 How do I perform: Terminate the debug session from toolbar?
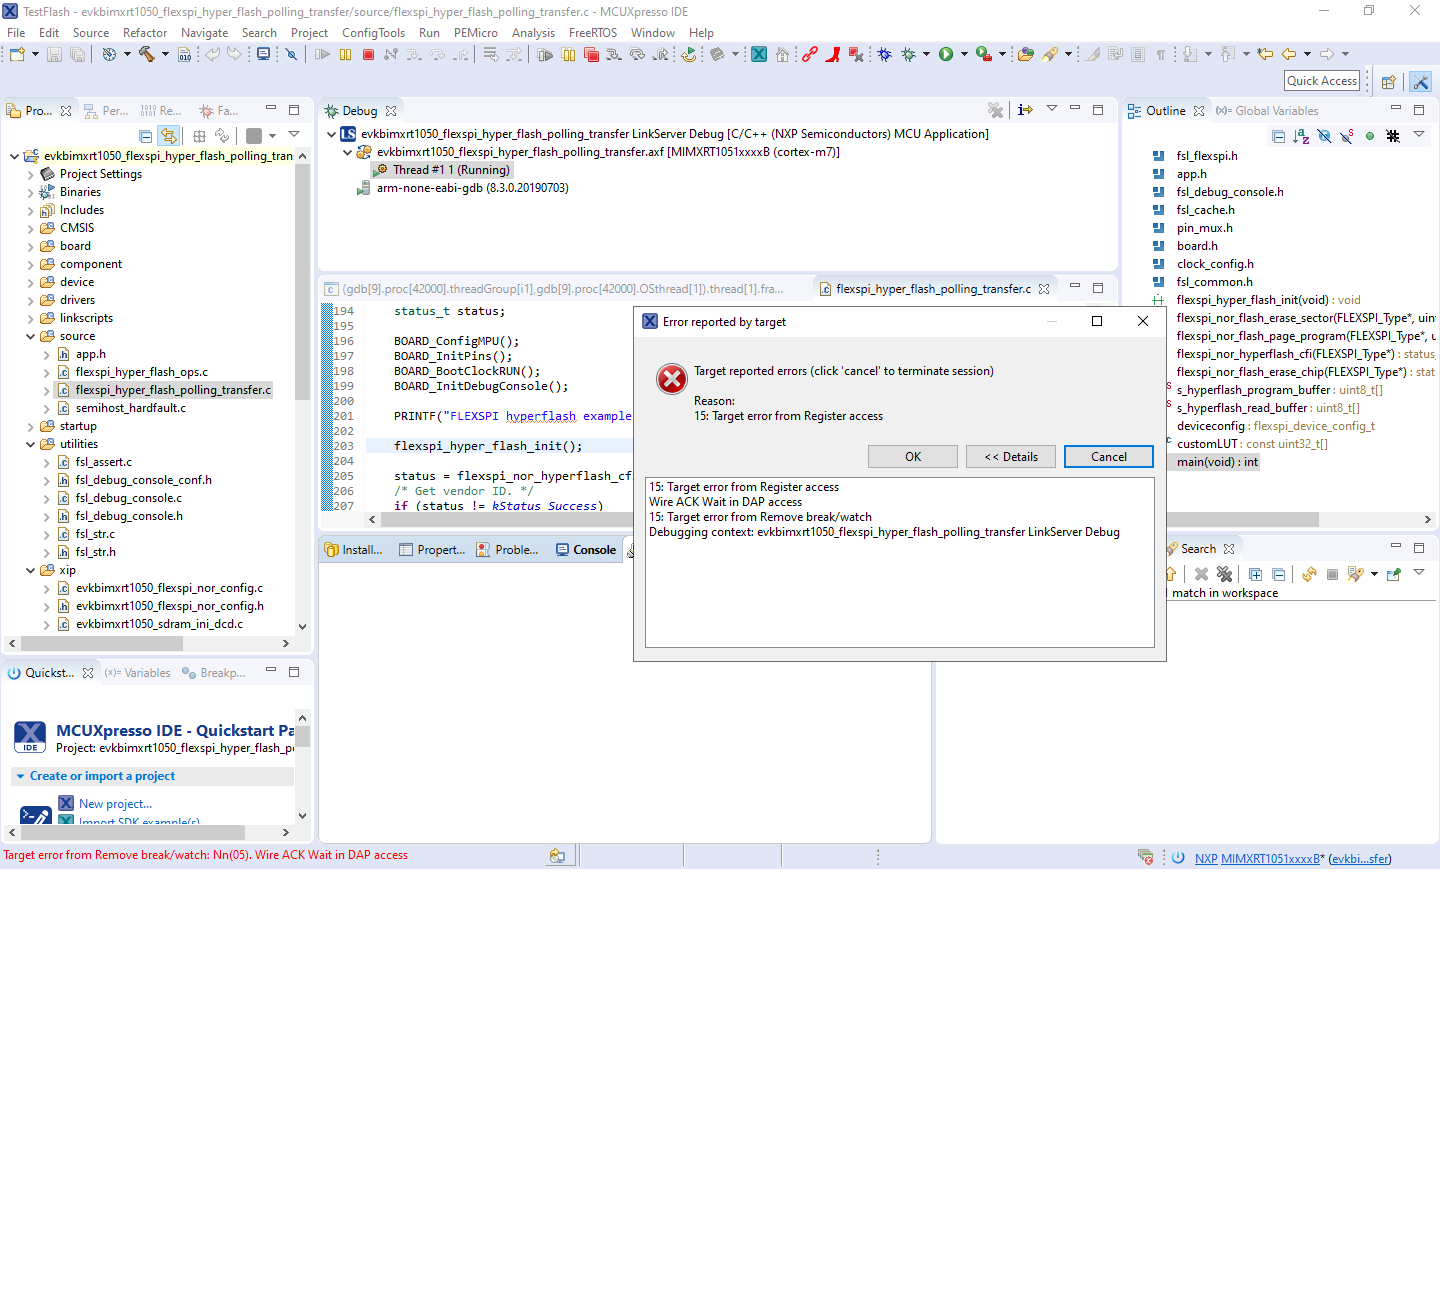368,55
